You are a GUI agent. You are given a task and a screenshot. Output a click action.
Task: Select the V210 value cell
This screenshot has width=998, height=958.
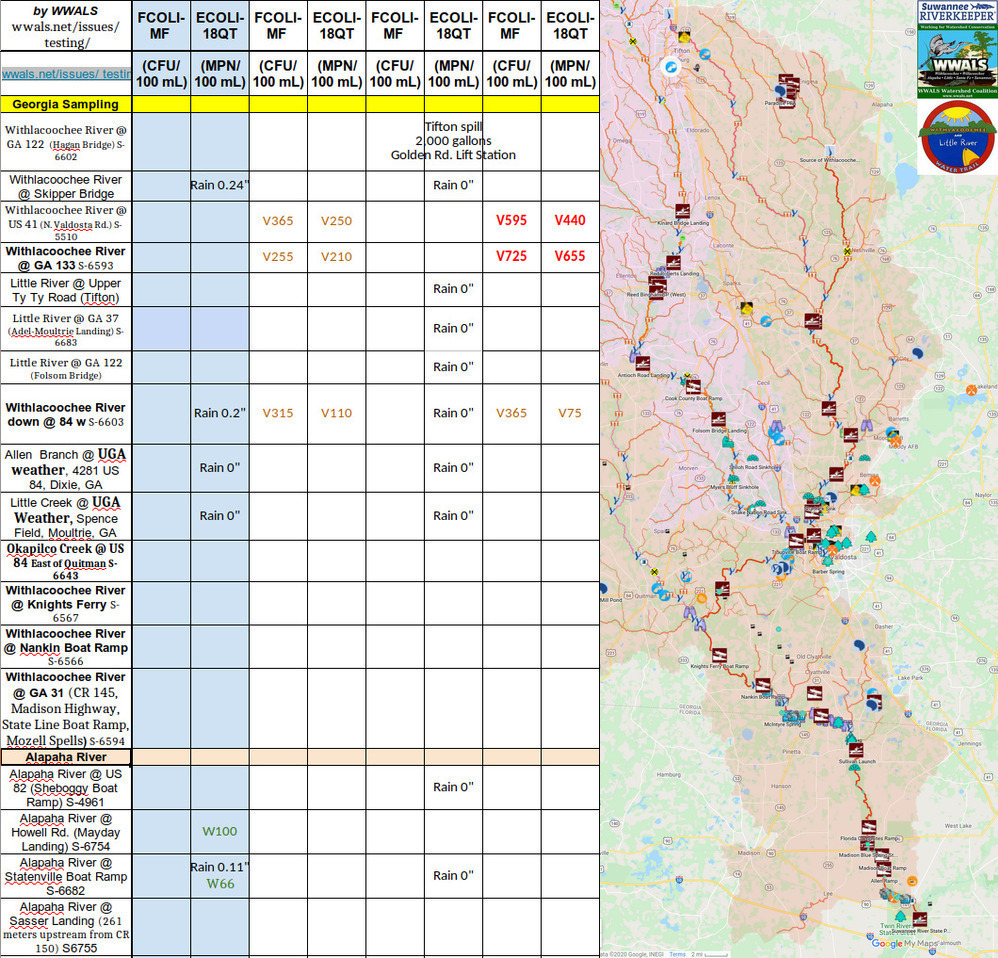(336, 257)
